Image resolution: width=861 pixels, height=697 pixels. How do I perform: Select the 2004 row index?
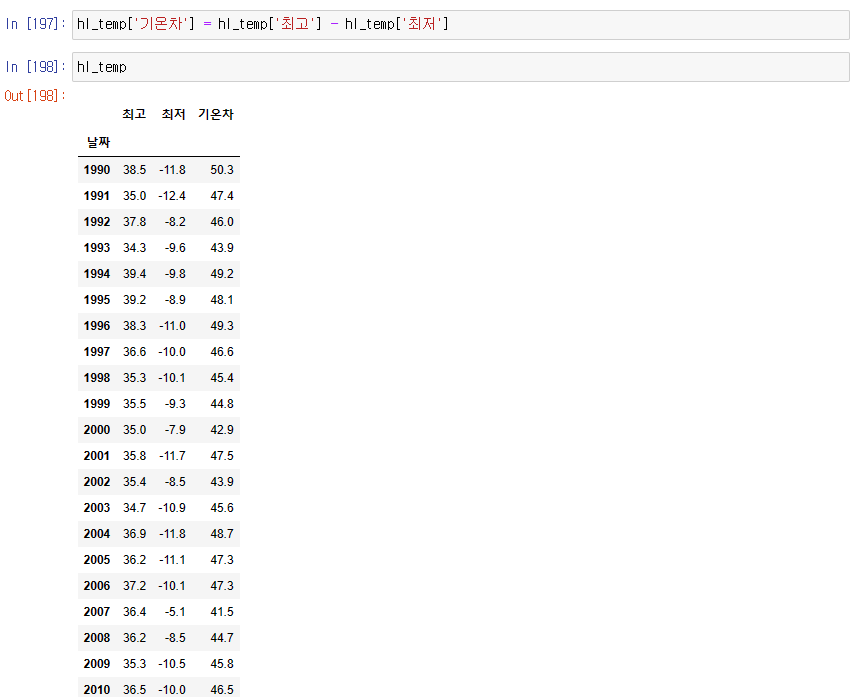click(97, 534)
